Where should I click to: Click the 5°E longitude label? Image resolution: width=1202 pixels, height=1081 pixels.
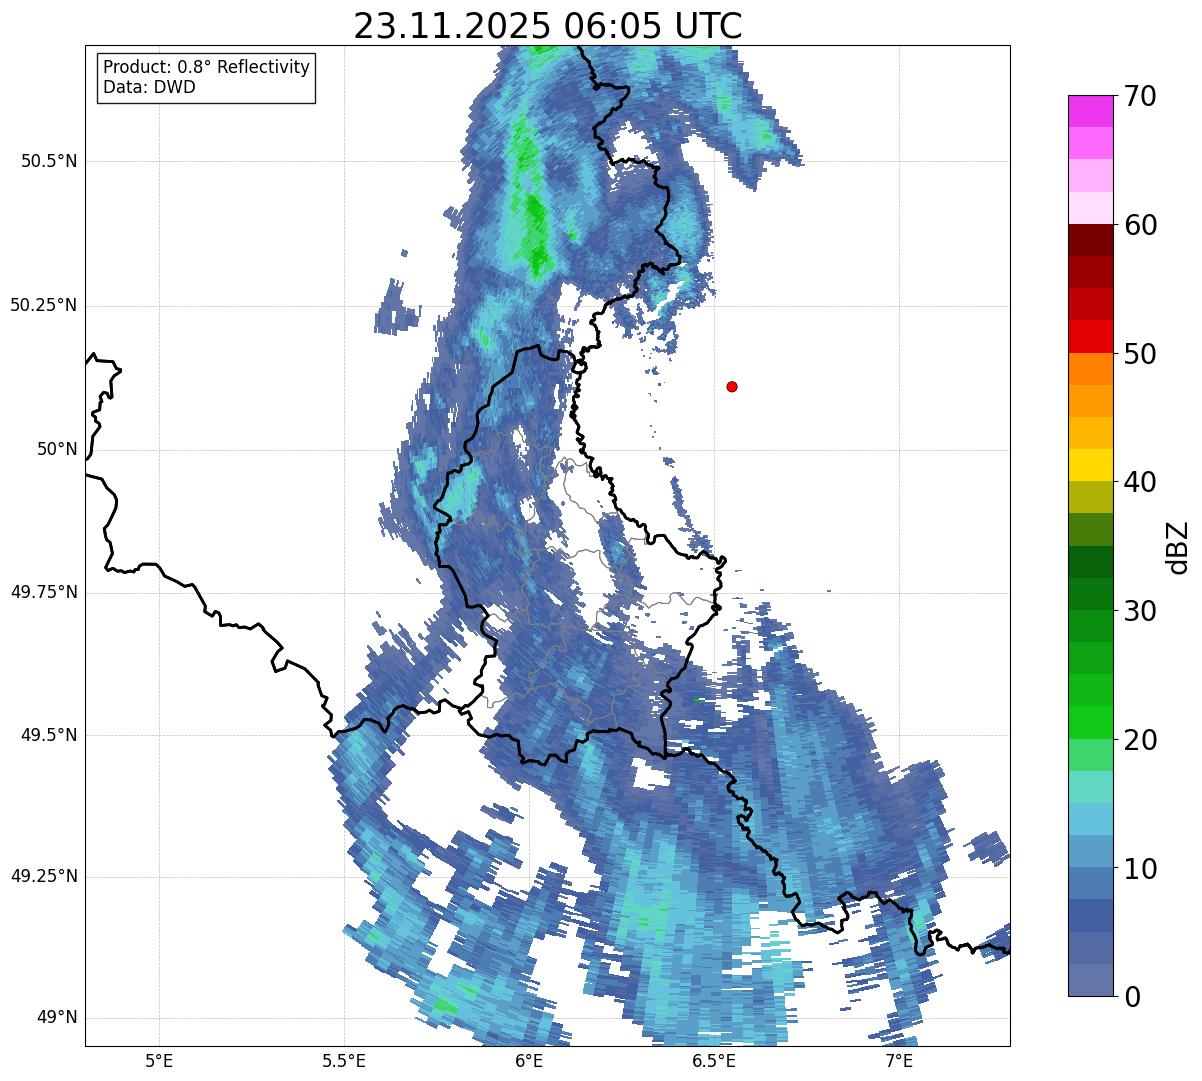(x=159, y=1060)
